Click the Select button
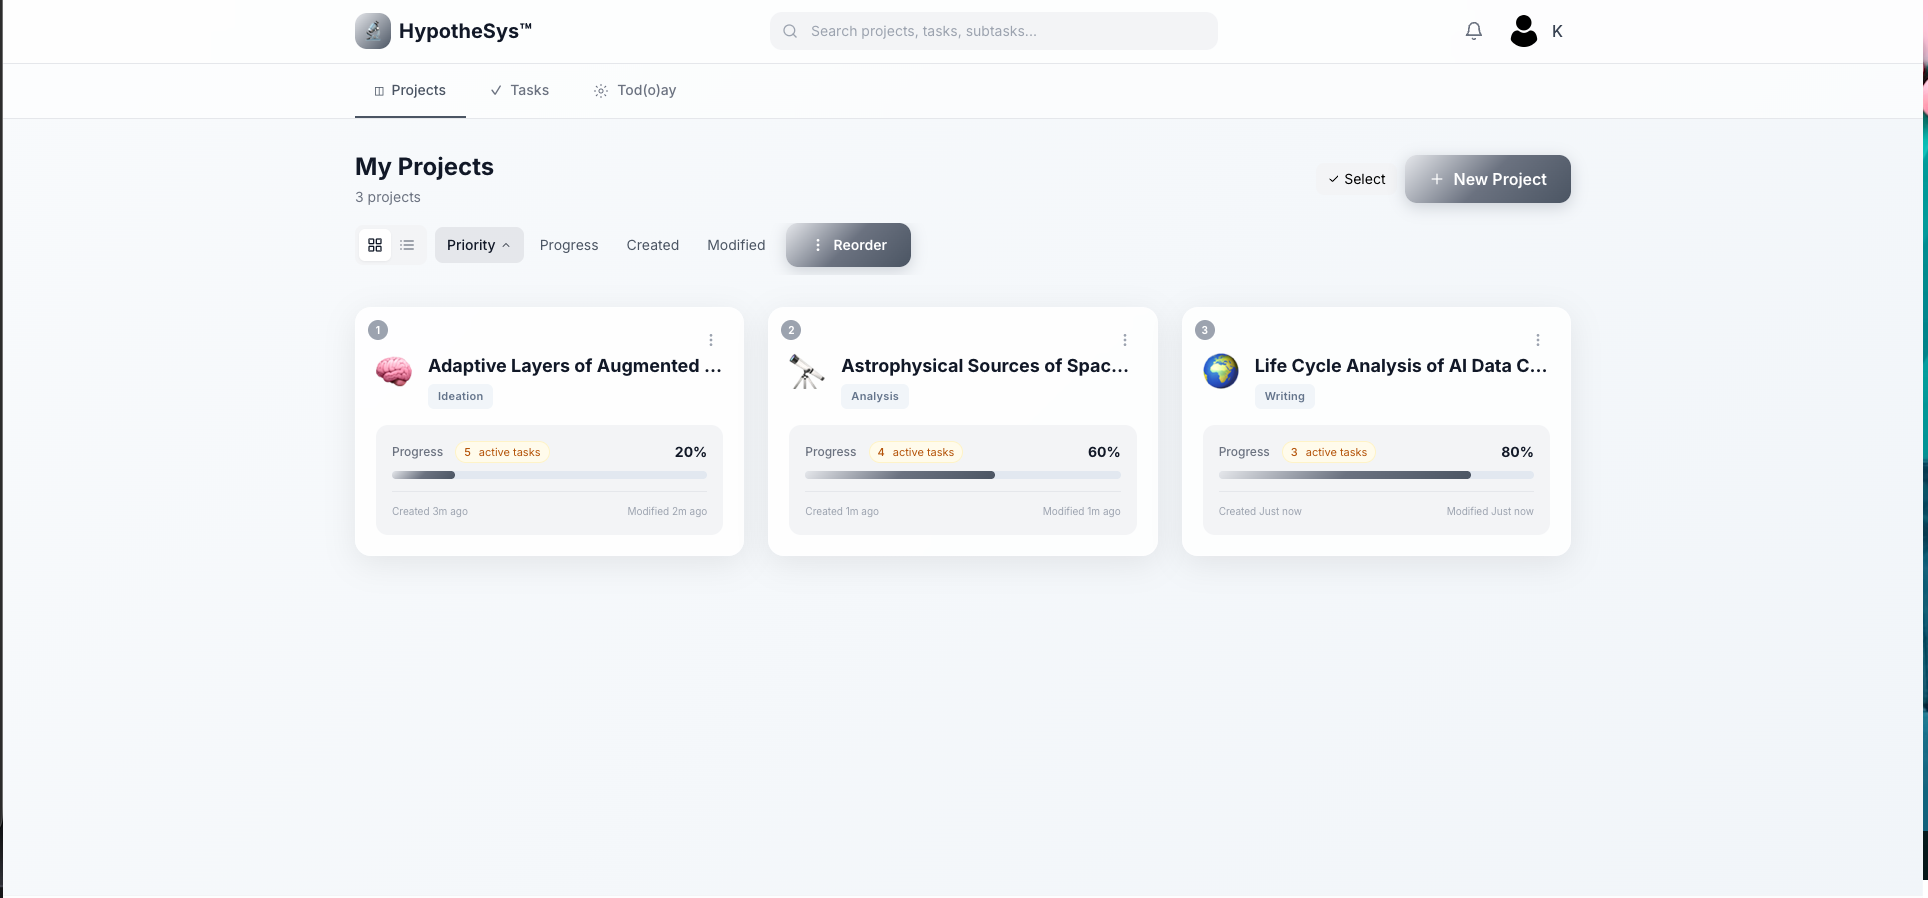1928x898 pixels. coord(1357,179)
